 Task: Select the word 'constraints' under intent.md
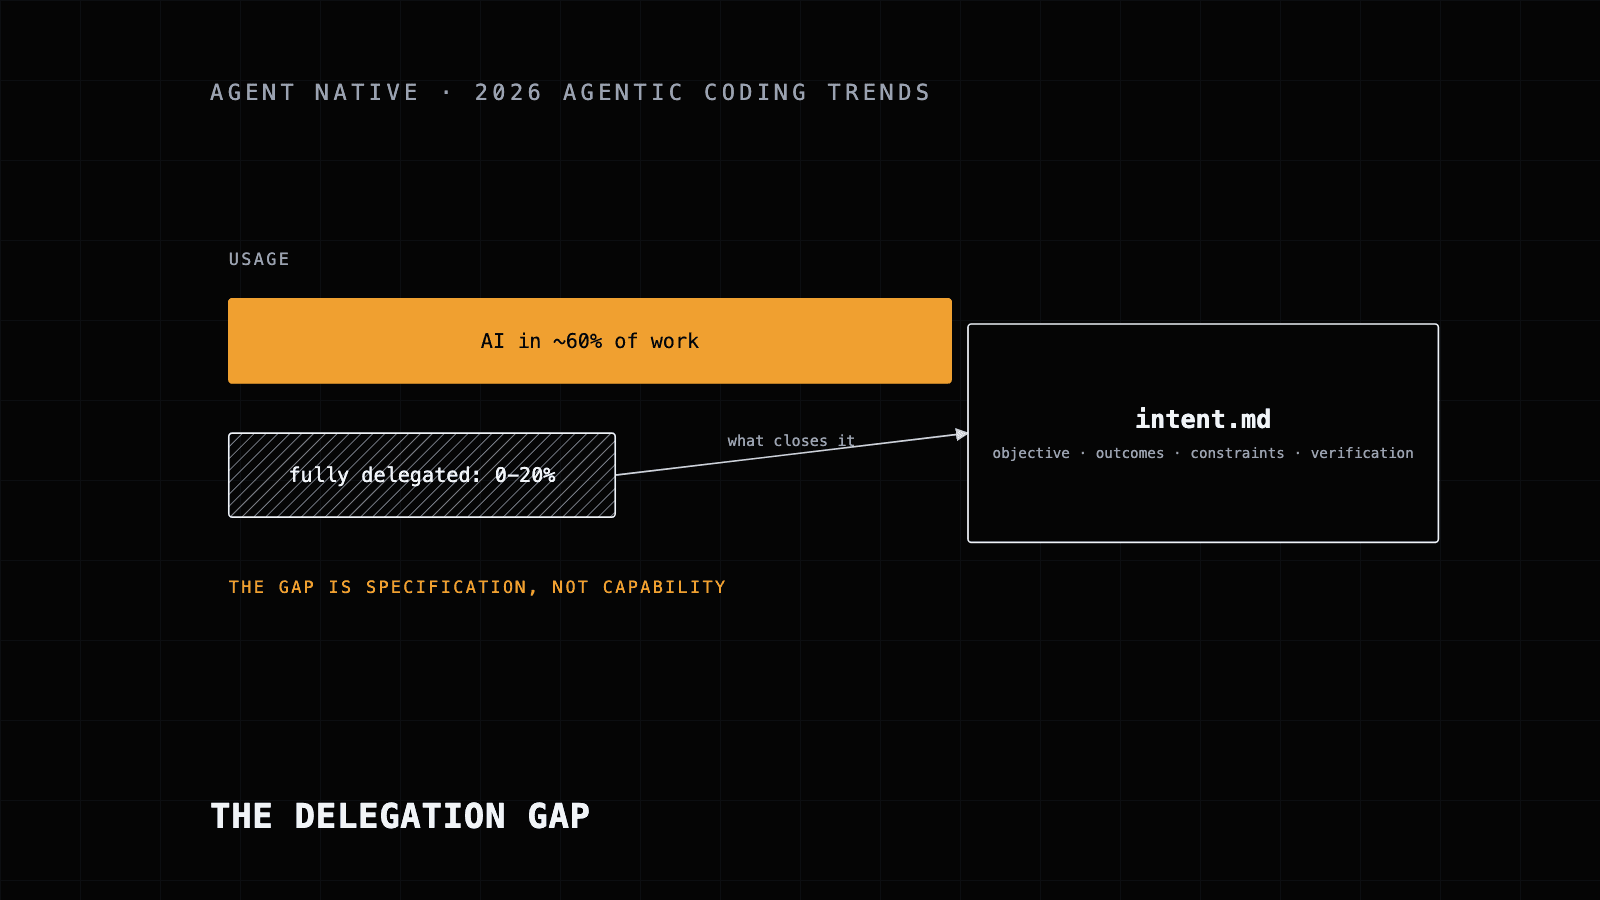point(1237,453)
